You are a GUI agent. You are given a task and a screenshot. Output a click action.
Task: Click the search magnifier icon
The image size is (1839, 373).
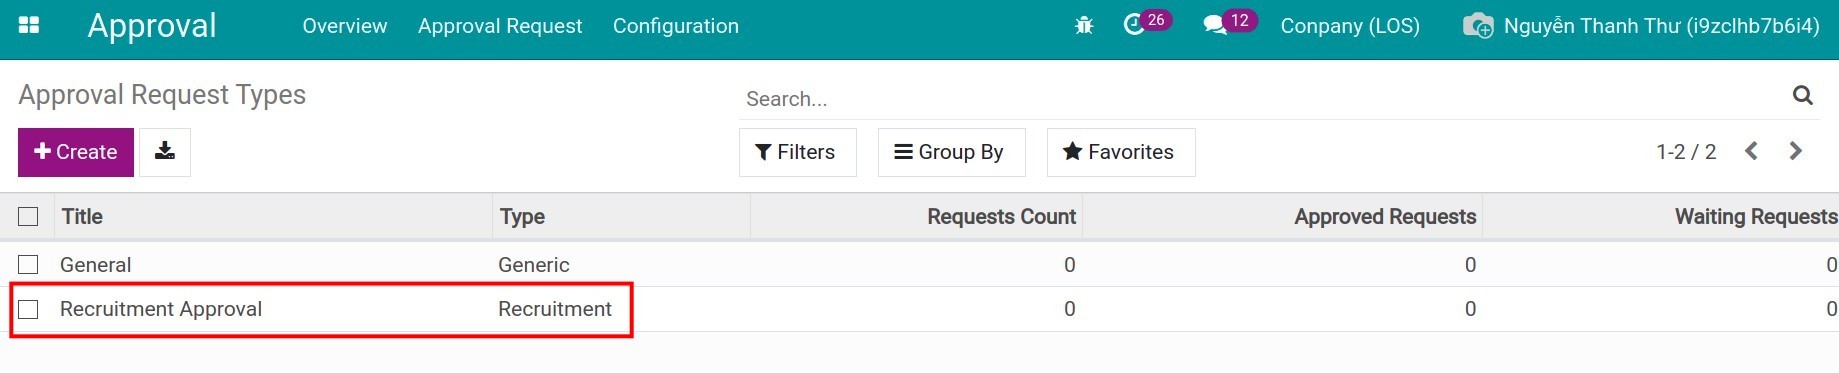click(1803, 95)
